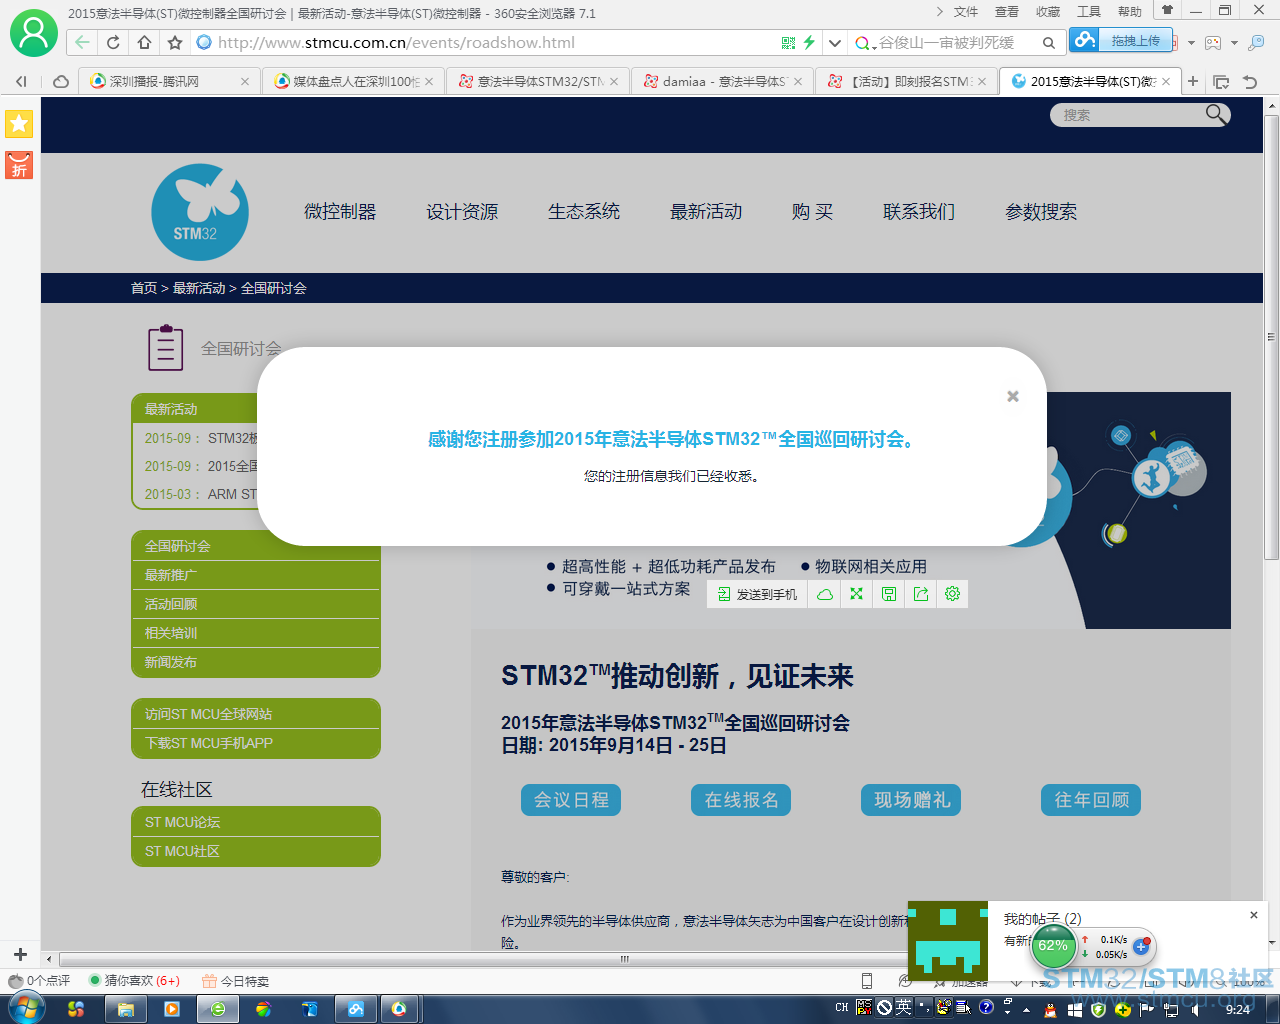
Task: Switch to the 【活动】即刻报名STM tab
Action: pyautogui.click(x=906, y=82)
